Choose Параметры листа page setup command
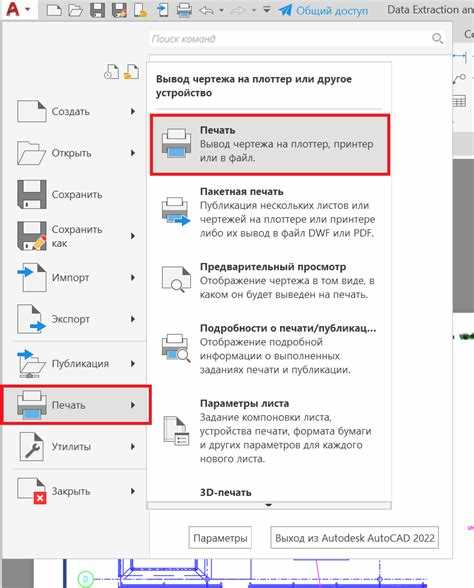Viewport: 474px width, 588px height. (270, 431)
